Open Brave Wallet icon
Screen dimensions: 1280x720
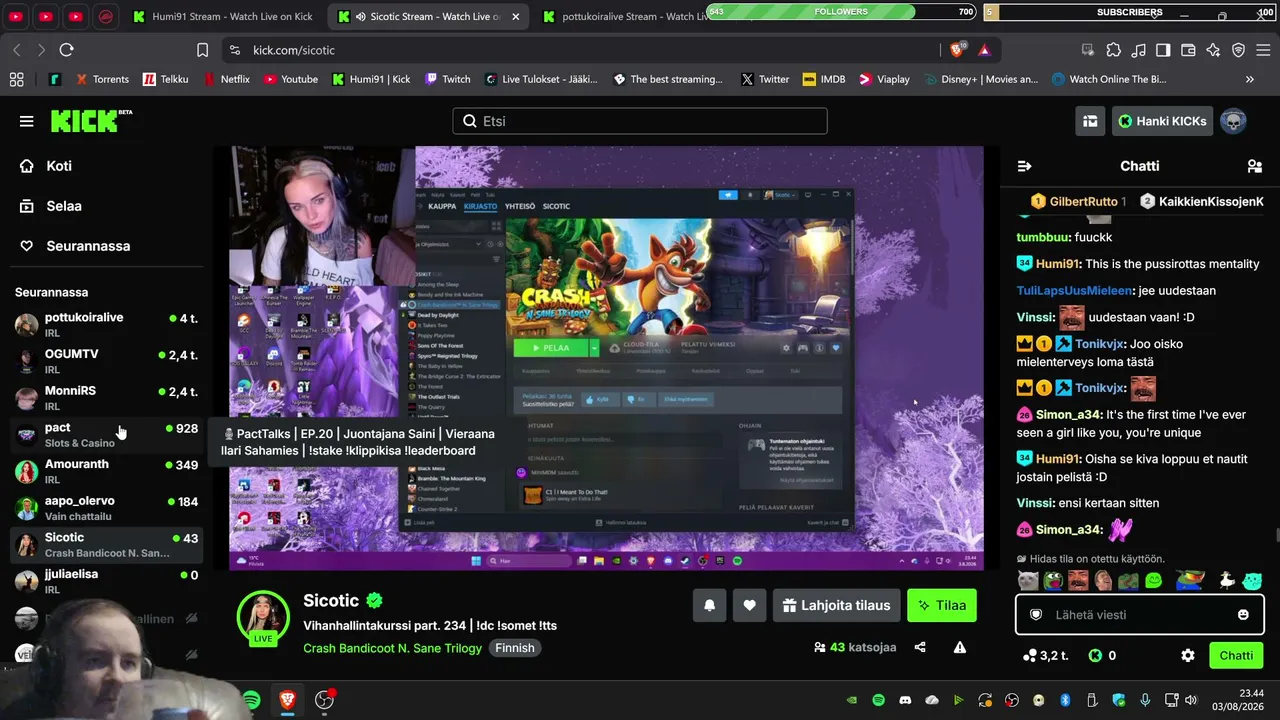tap(1188, 50)
